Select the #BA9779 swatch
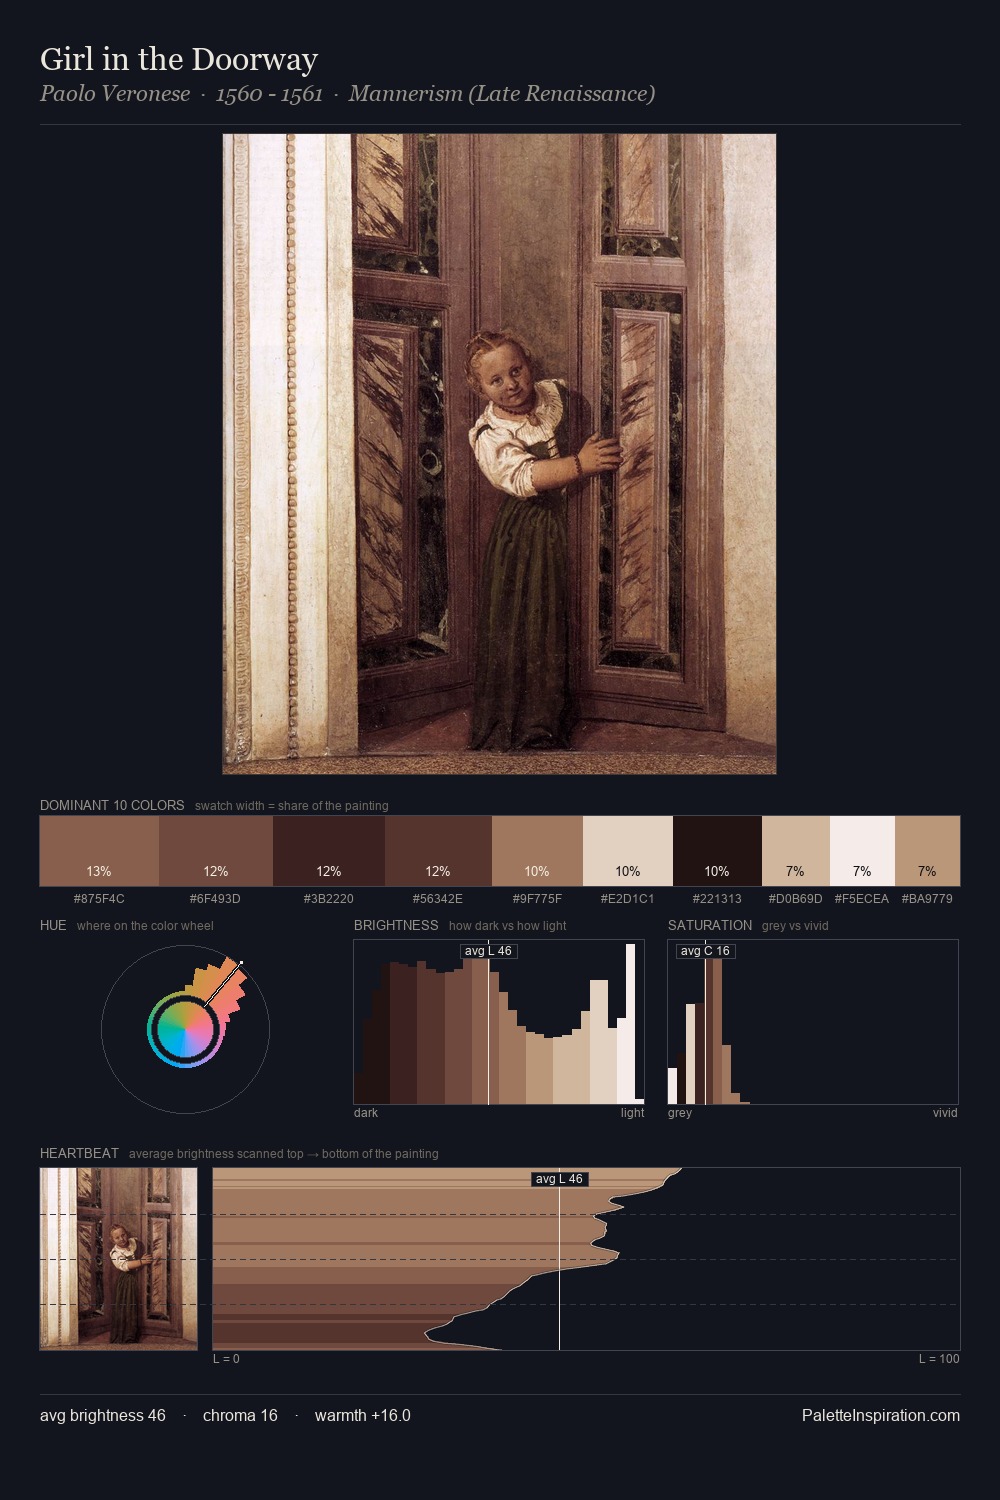The height and width of the screenshot is (1500, 1000). click(927, 851)
